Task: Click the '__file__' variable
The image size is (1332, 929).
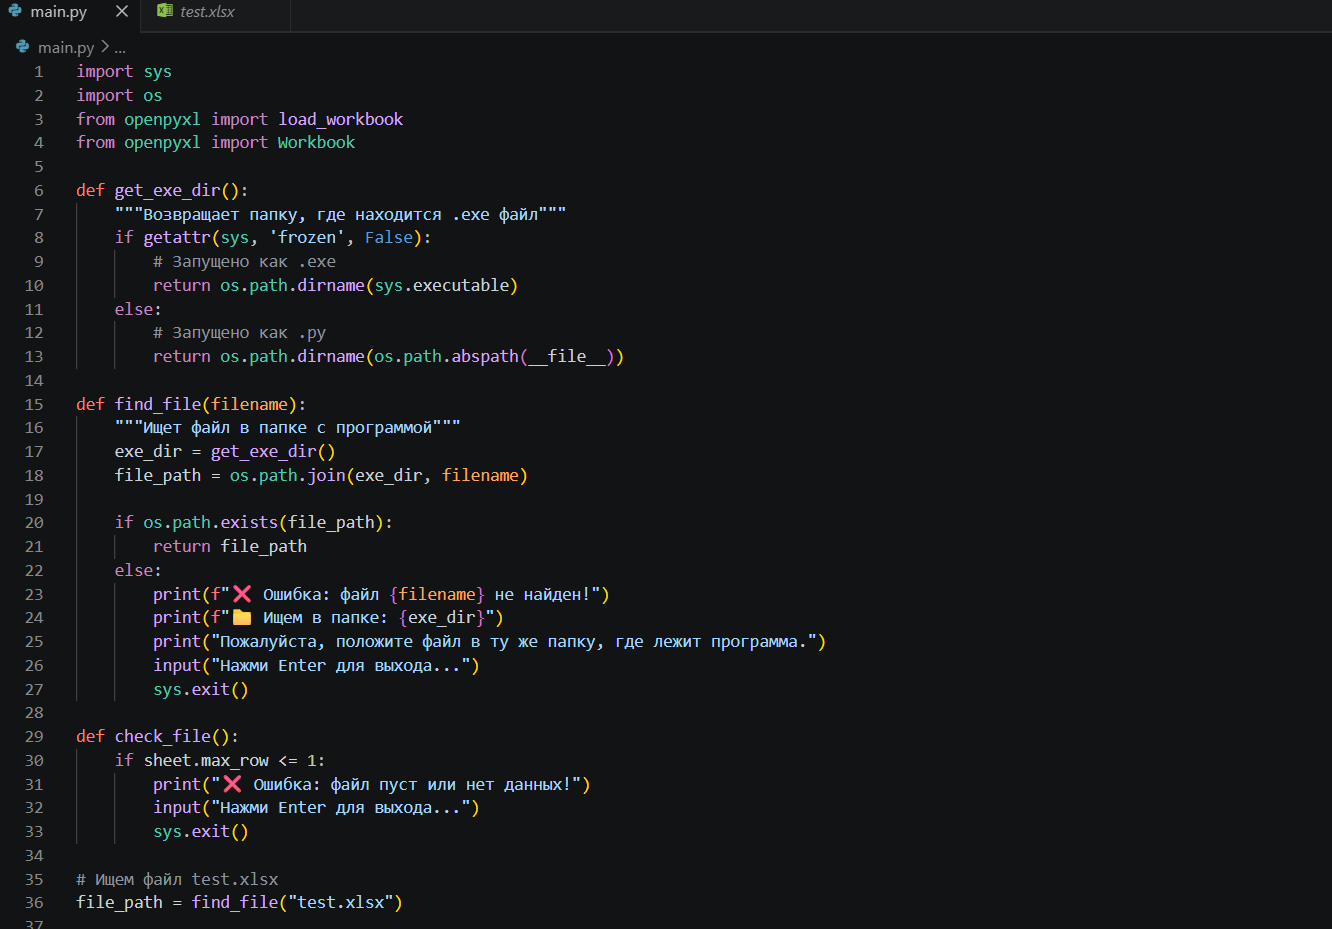Action: tap(567, 356)
